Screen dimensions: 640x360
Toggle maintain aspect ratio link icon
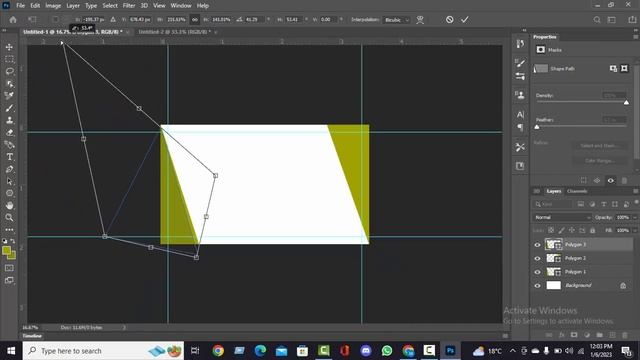pyautogui.click(x=195, y=20)
